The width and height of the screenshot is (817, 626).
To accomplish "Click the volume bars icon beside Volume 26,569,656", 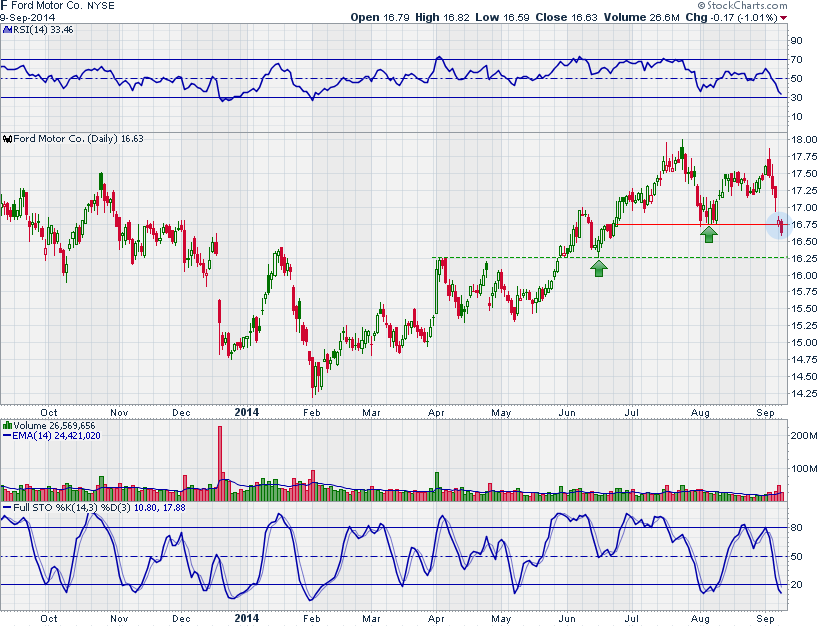I will pos(7,426).
